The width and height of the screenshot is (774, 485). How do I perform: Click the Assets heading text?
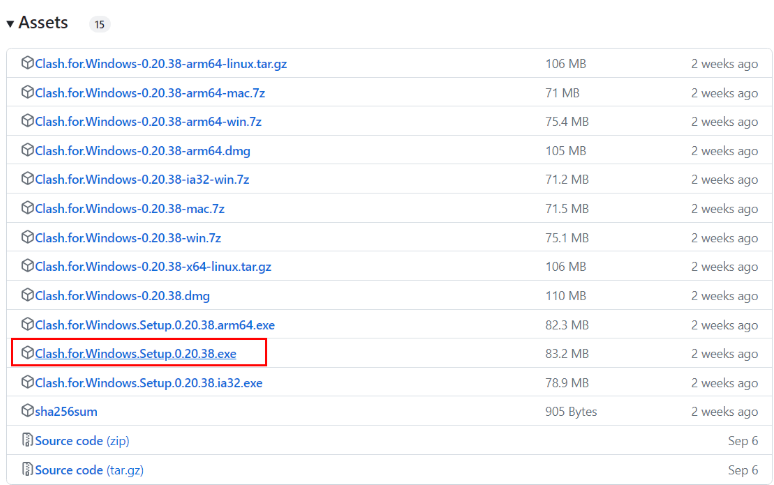pos(43,22)
